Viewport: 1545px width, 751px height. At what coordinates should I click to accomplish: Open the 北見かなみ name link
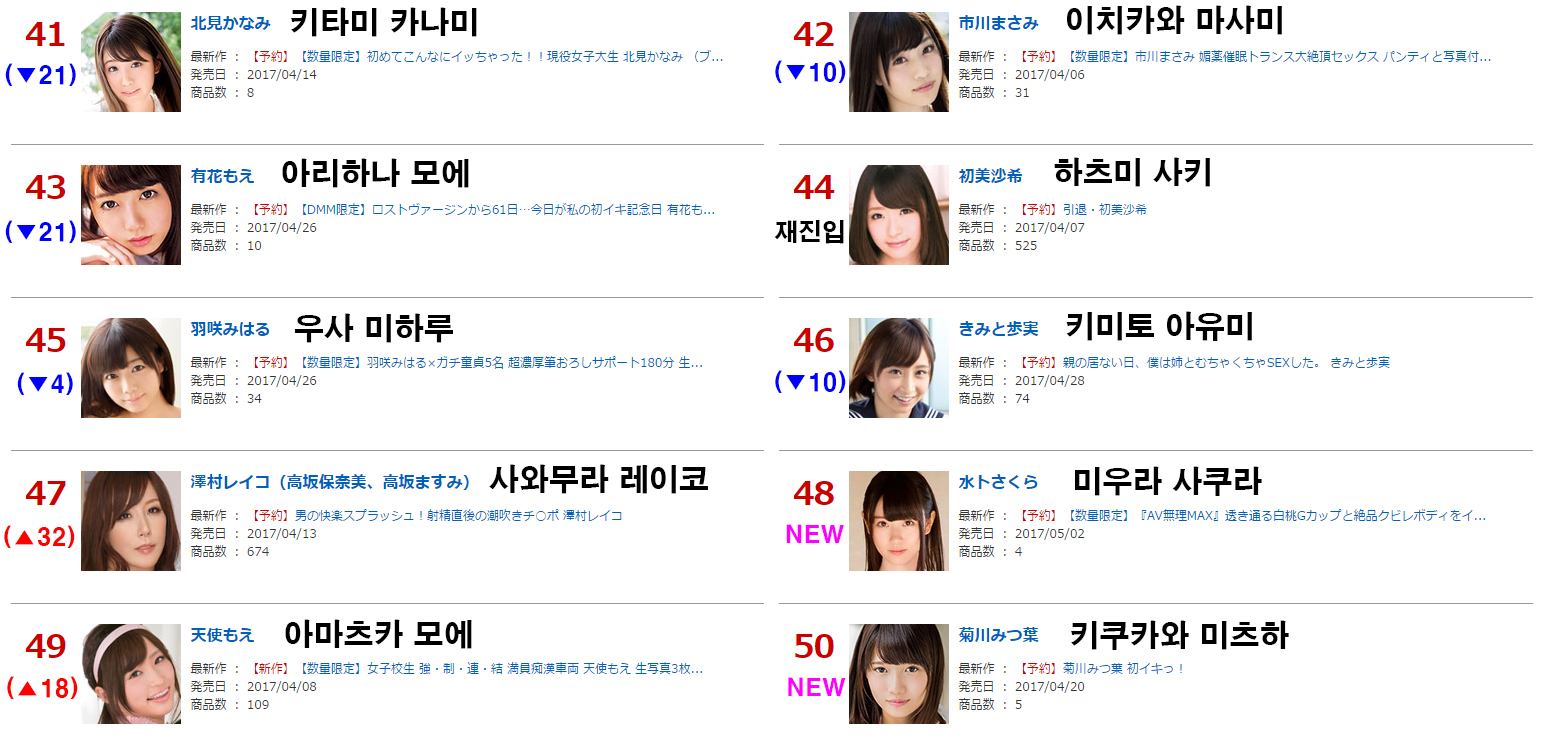point(230,23)
